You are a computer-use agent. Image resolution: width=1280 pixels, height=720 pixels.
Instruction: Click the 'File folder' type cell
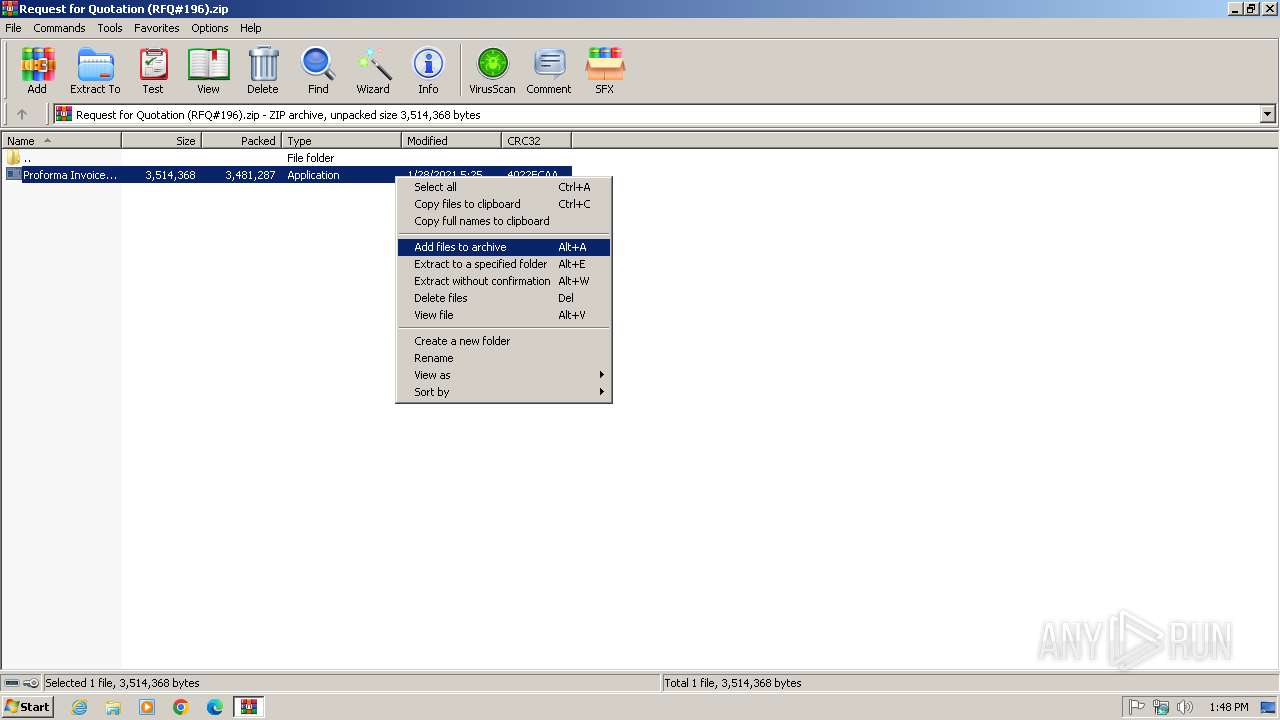click(310, 158)
